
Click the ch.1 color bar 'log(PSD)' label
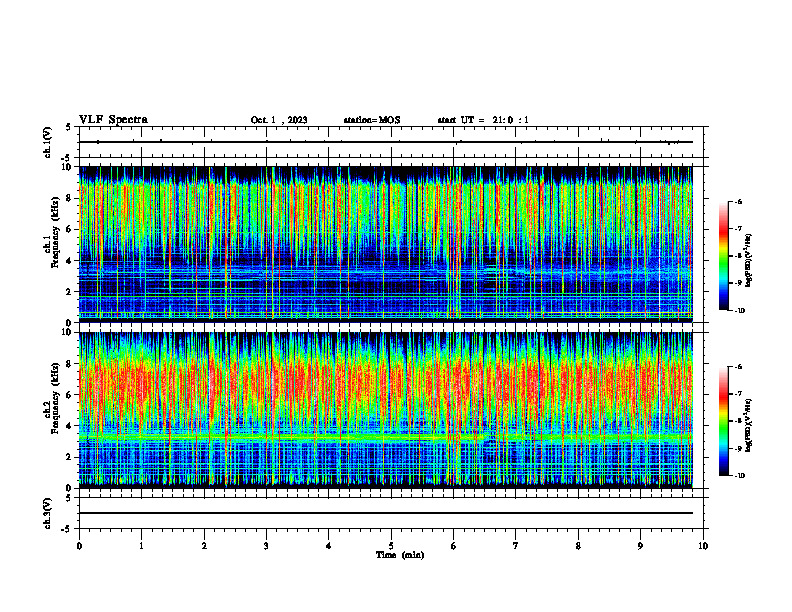[x=749, y=261]
